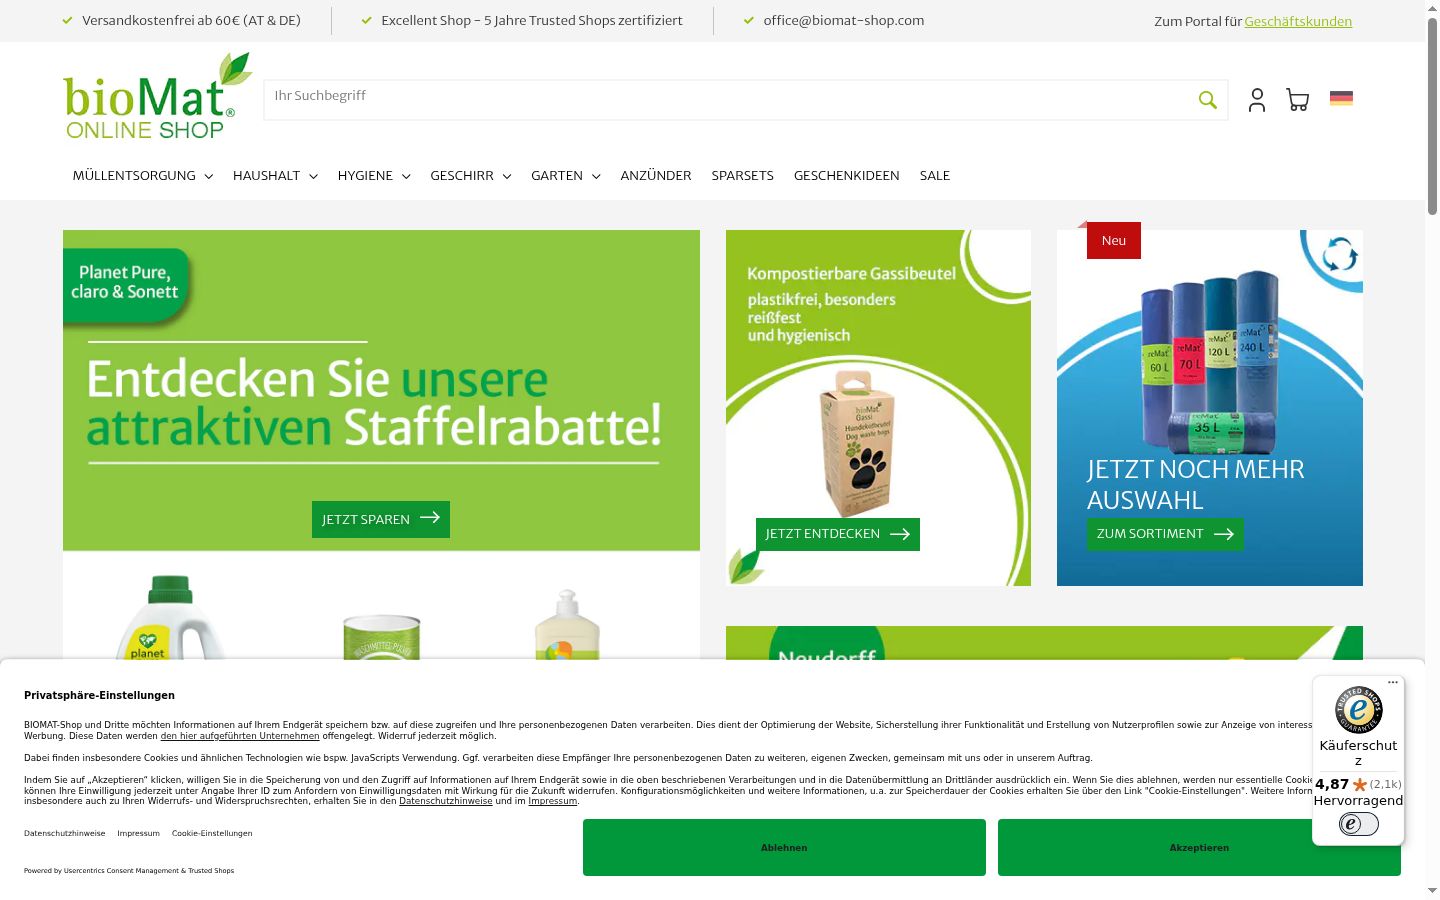1440x900 pixels.
Task: Open the Sparsets category
Action: point(743,176)
